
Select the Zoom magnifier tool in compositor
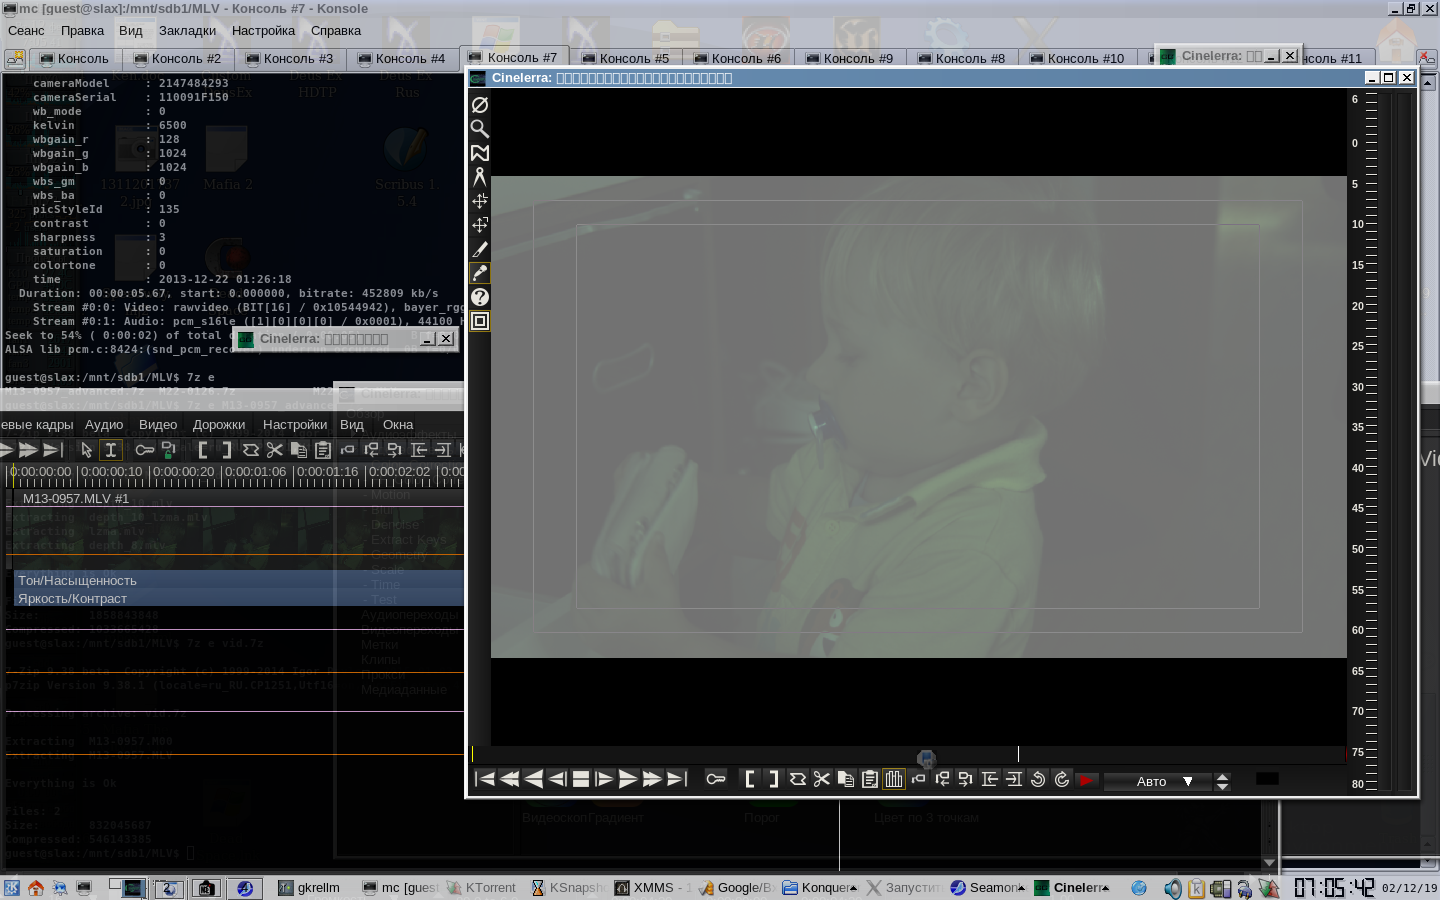click(x=480, y=129)
